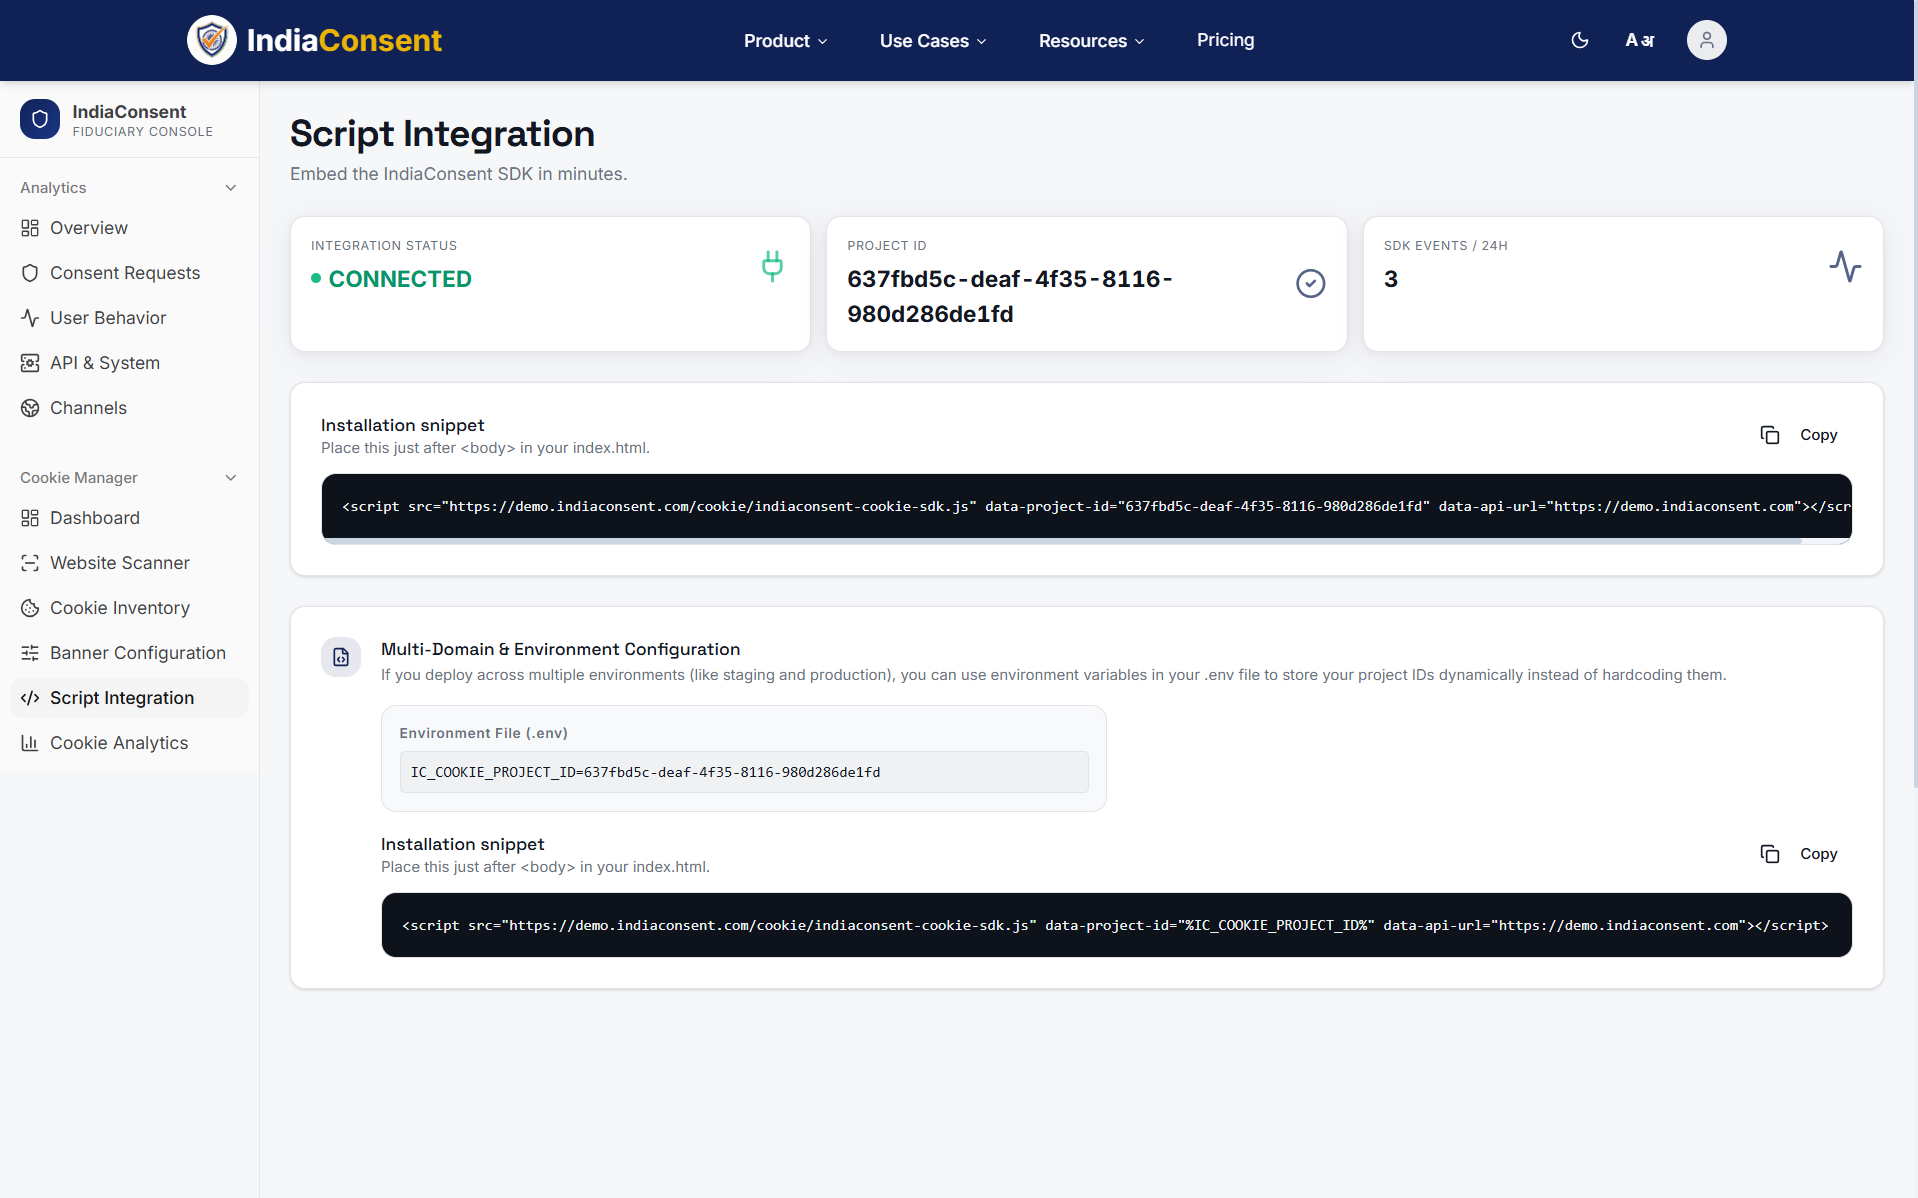Click the Banner Configuration sliders icon

[x=30, y=653]
